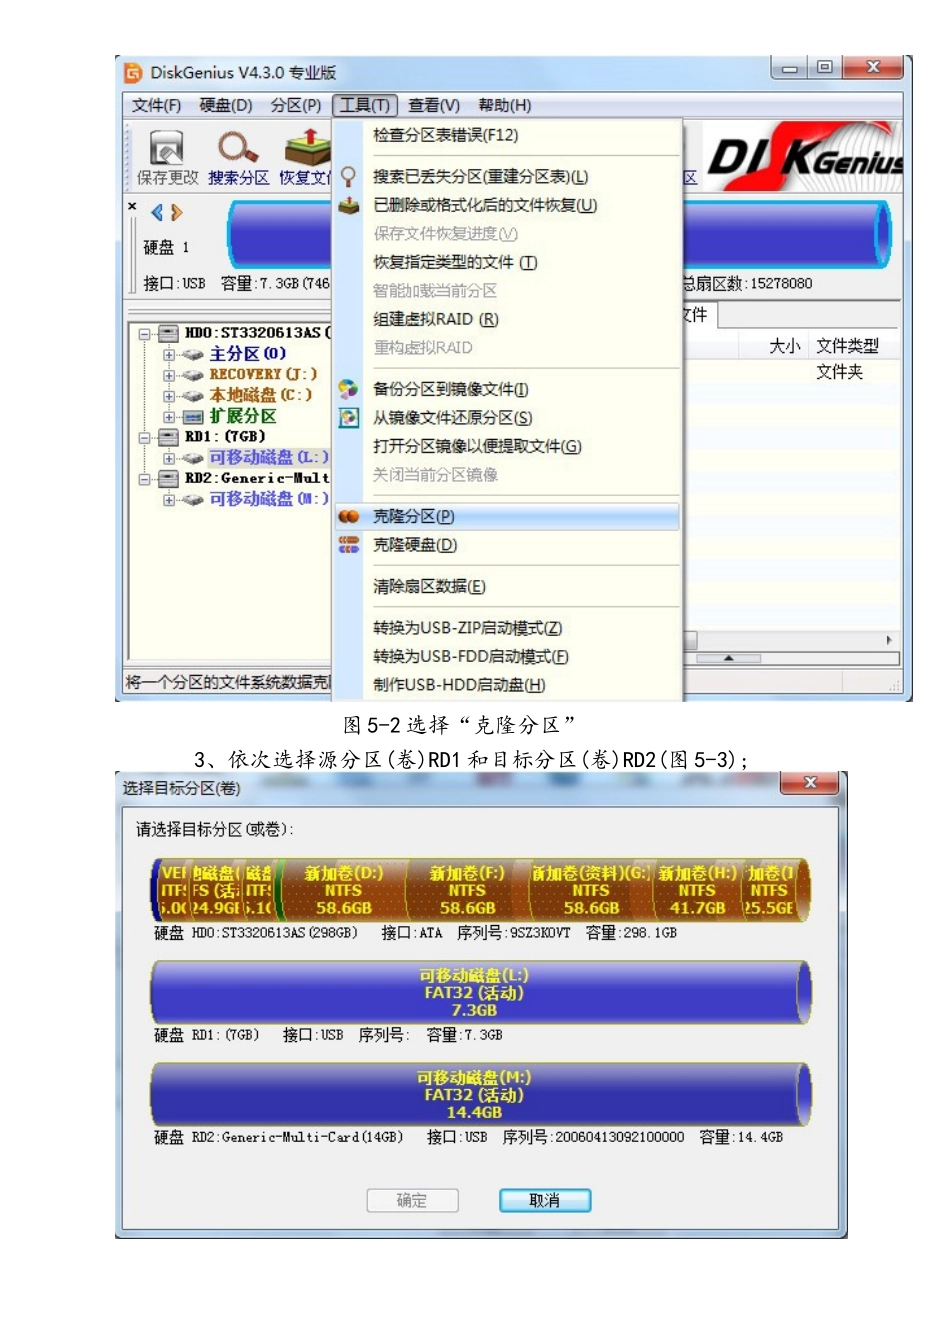
Task: Open the 分区(P) menu
Action: point(296,105)
